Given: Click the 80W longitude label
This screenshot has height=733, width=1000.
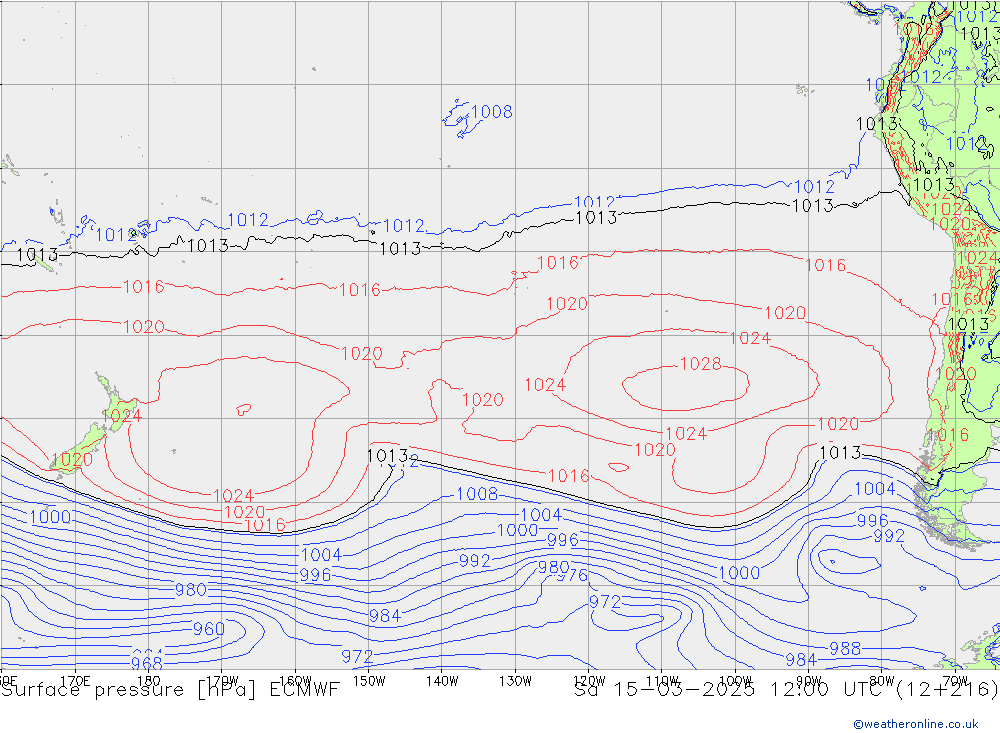Looking at the screenshot, I should [882, 681].
